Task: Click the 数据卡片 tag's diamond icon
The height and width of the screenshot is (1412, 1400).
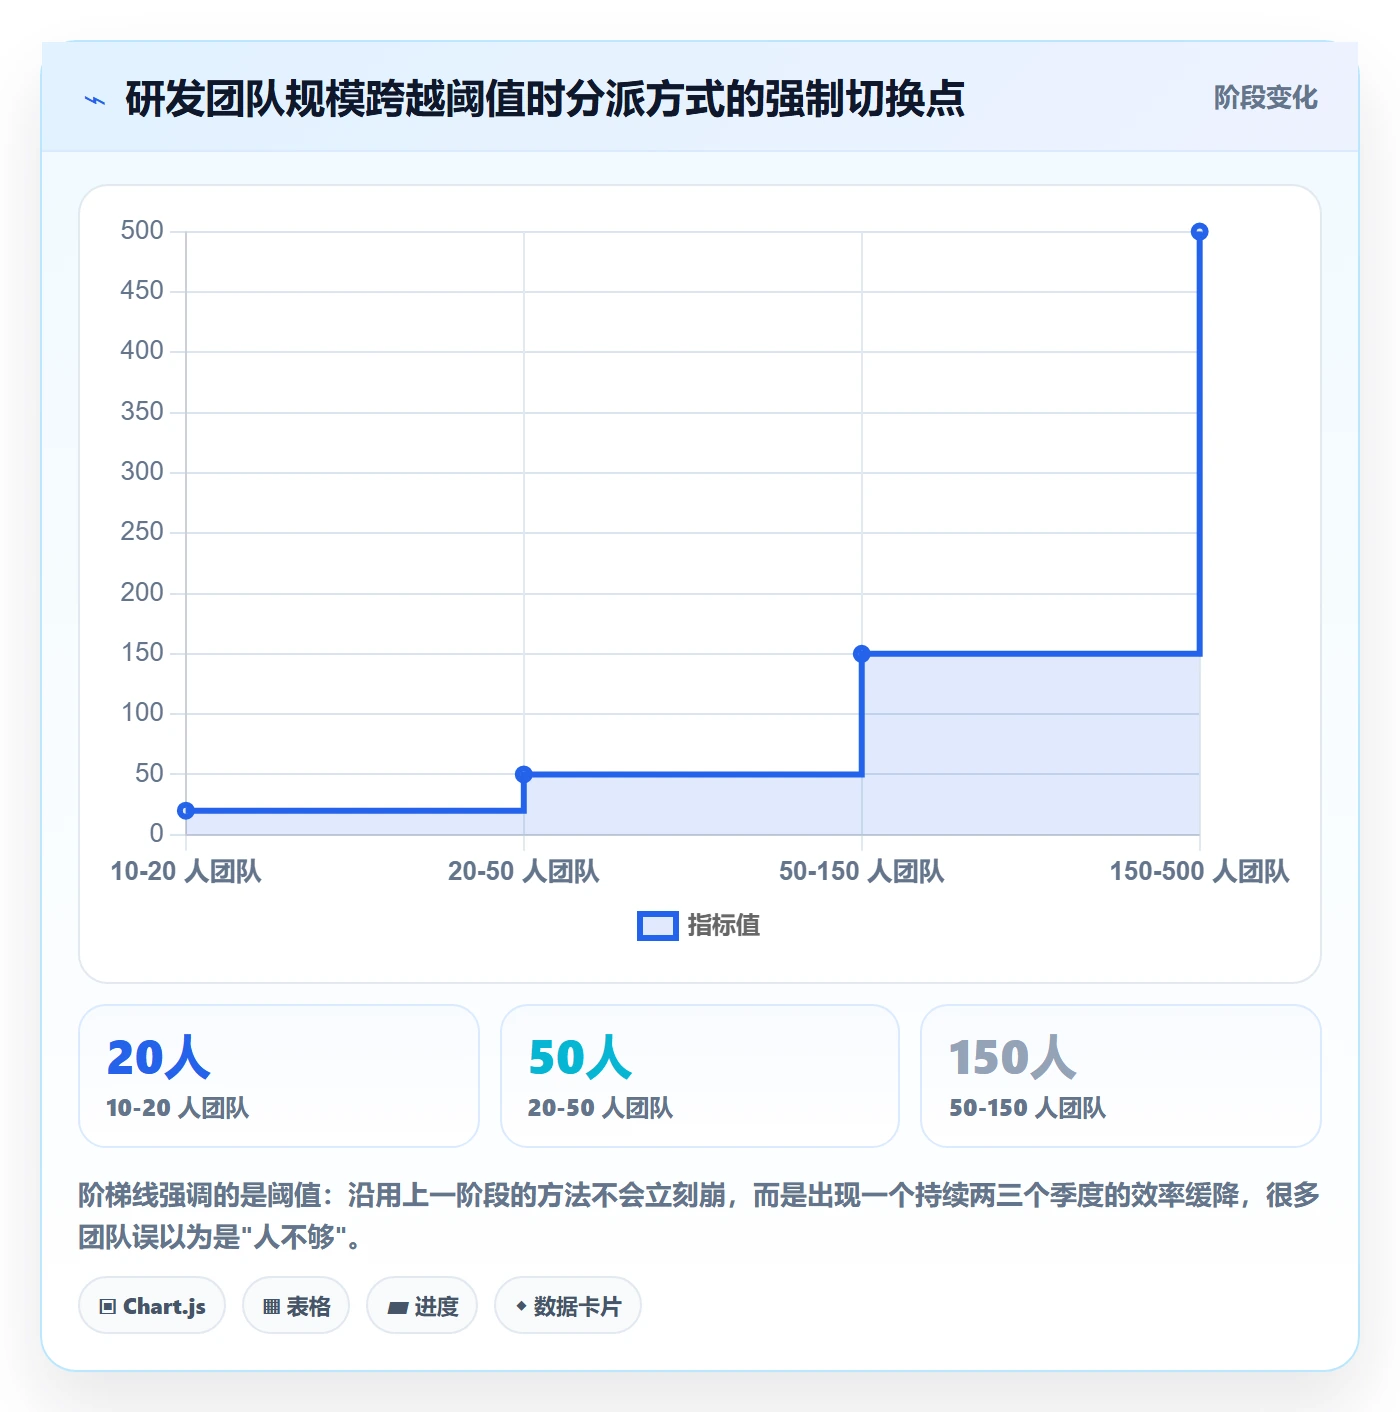Action: tap(521, 1306)
